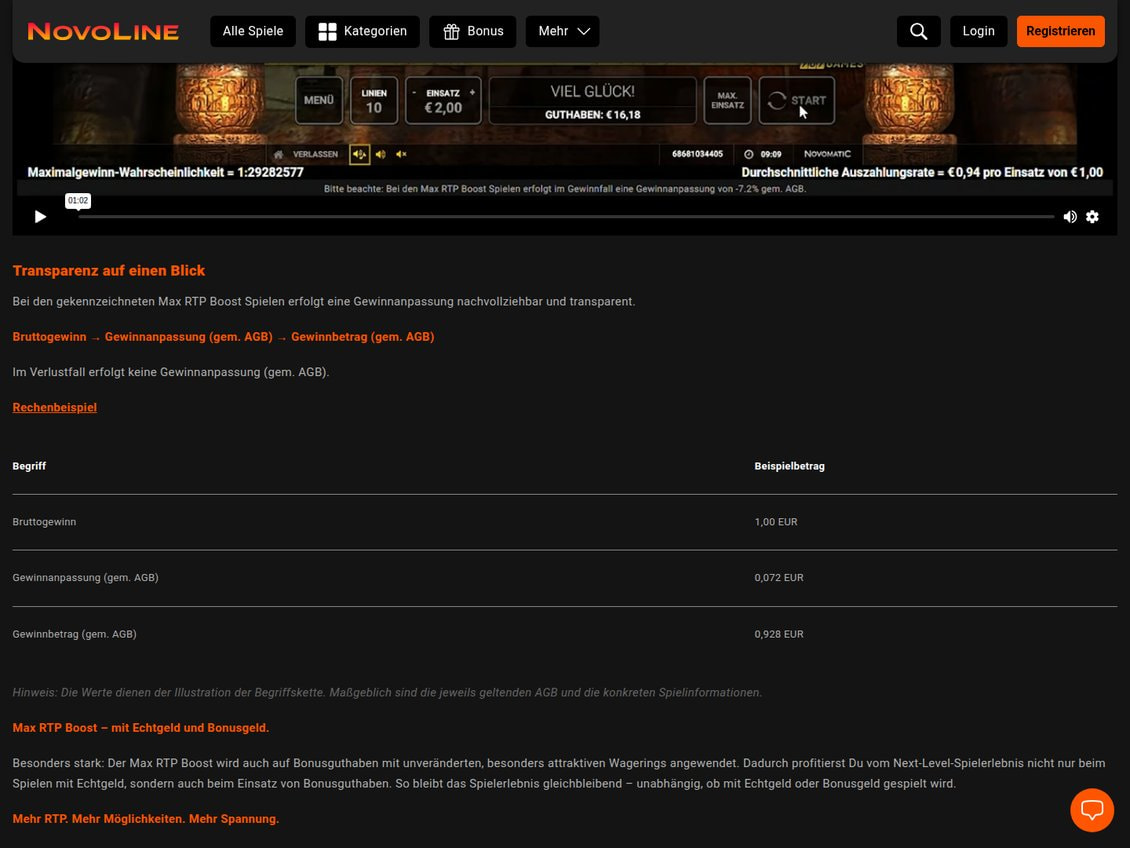Screen dimensions: 1130x848
Task: Open the Rechenbeispiel link
Action: click(55, 408)
